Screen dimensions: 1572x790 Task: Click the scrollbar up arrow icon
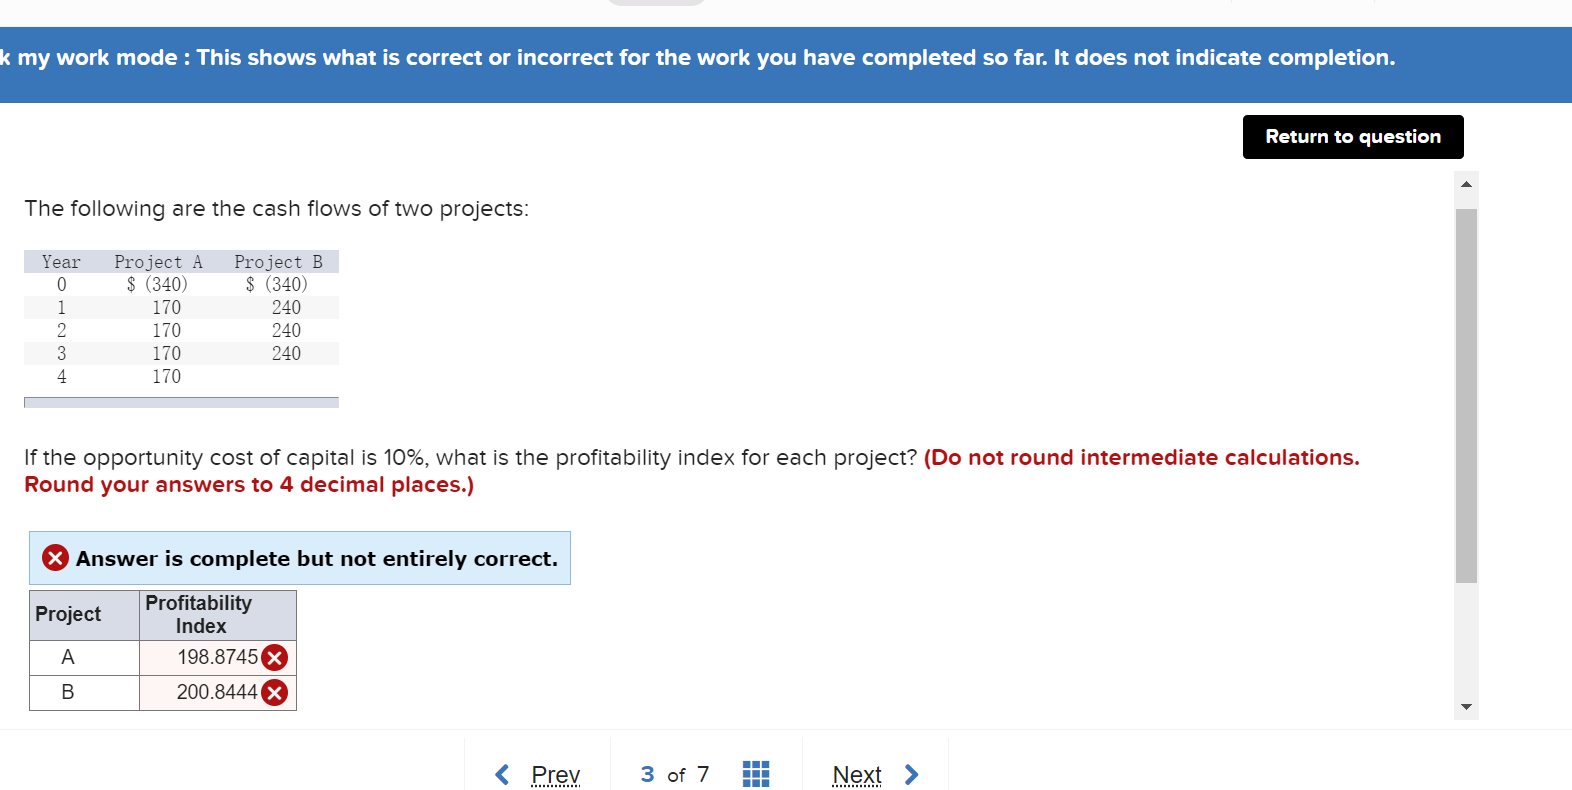click(1466, 183)
